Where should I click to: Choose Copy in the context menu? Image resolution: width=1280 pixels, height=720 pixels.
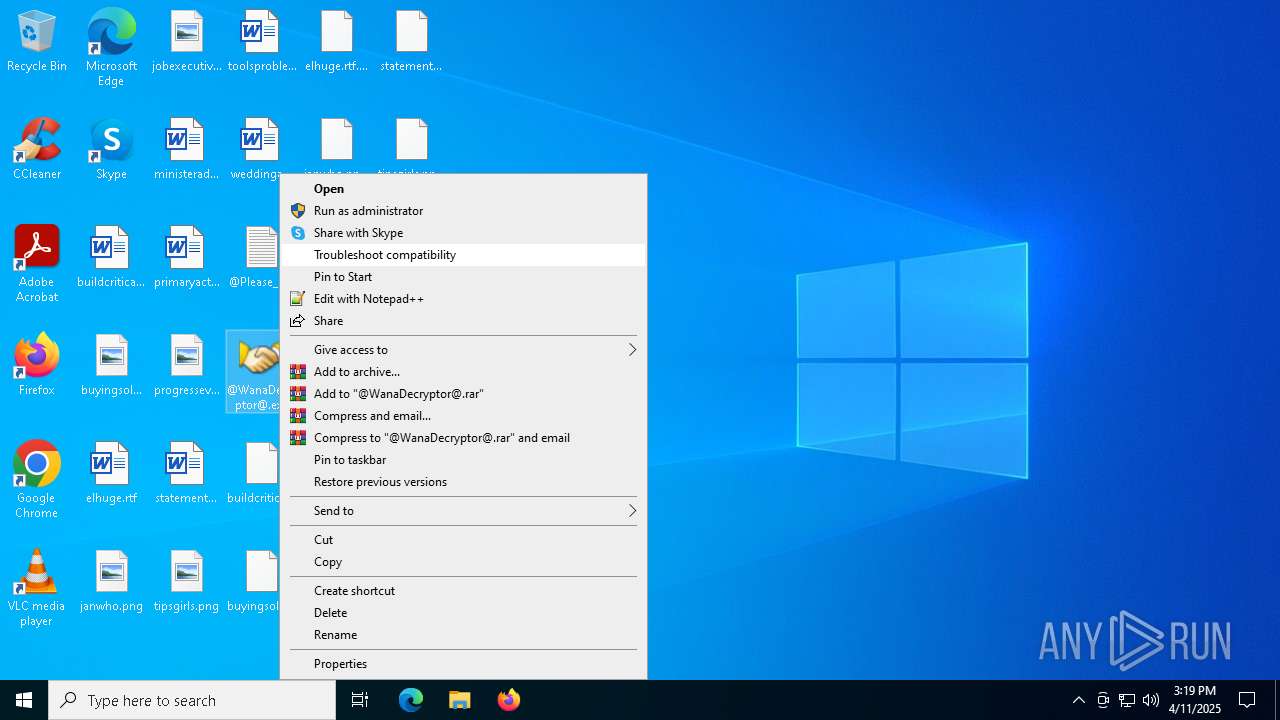click(x=463, y=562)
